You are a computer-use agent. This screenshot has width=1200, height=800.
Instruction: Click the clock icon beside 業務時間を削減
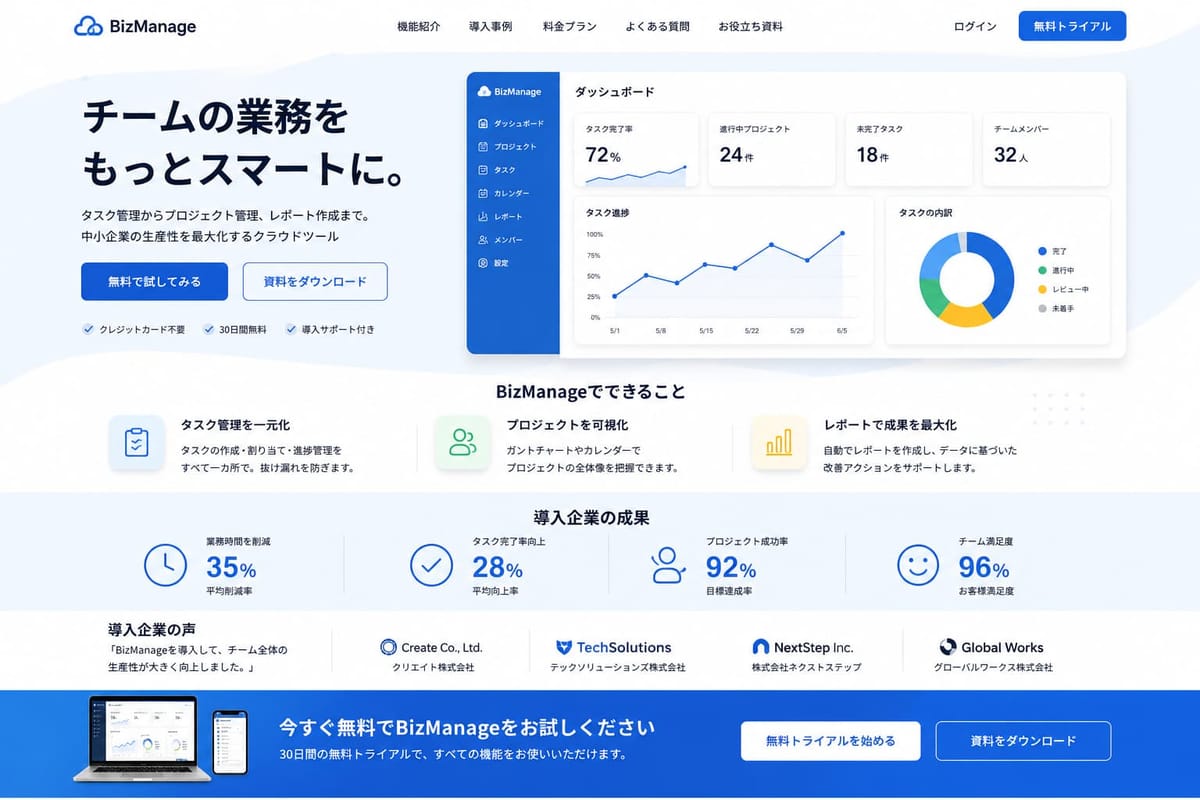pos(165,565)
